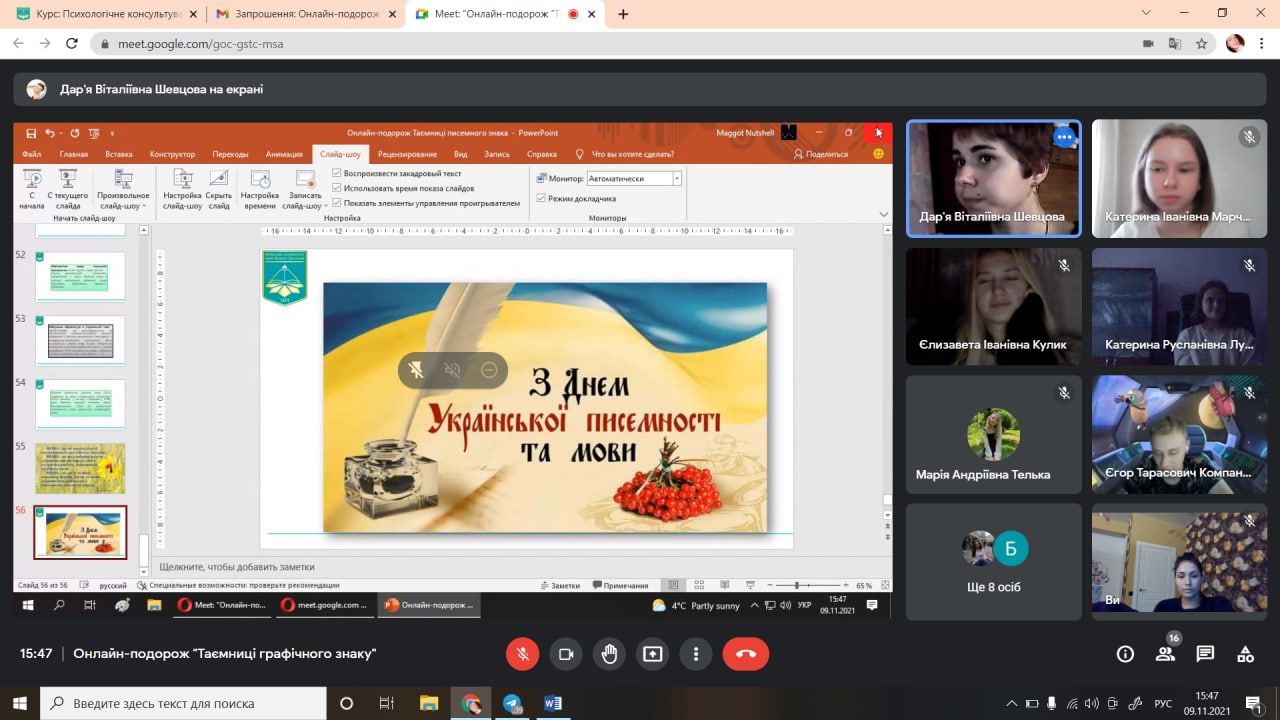Screen dimensions: 1280x720
Task: Unmute the microphone in Meet
Action: click(x=522, y=654)
